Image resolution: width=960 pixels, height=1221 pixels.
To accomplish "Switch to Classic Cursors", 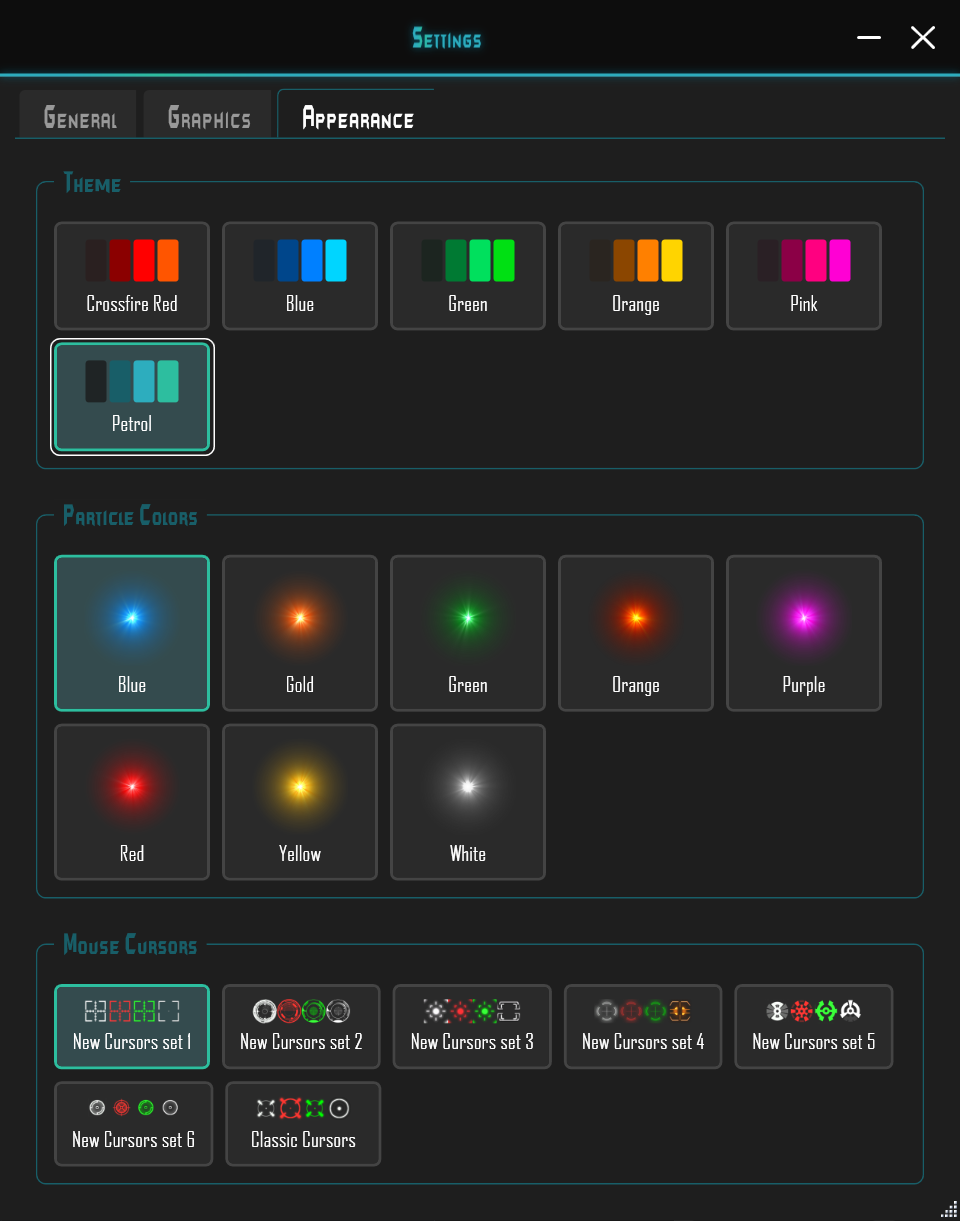I will (x=303, y=1124).
